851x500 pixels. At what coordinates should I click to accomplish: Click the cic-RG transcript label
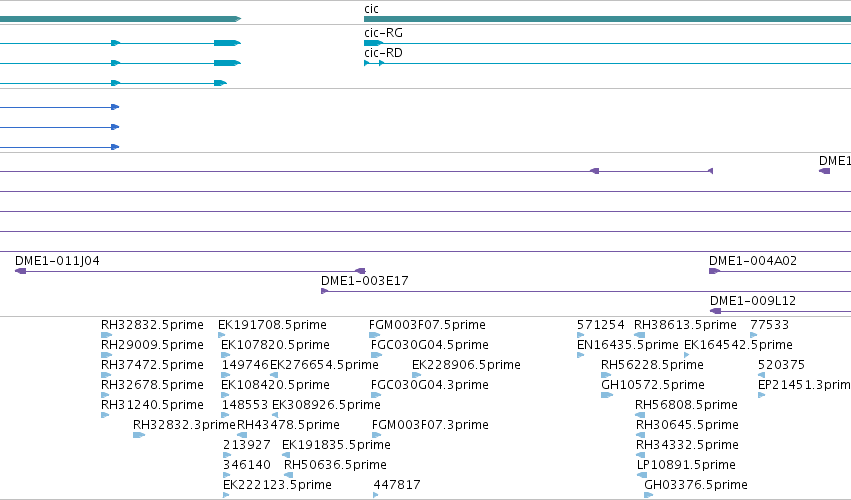pyautogui.click(x=383, y=33)
